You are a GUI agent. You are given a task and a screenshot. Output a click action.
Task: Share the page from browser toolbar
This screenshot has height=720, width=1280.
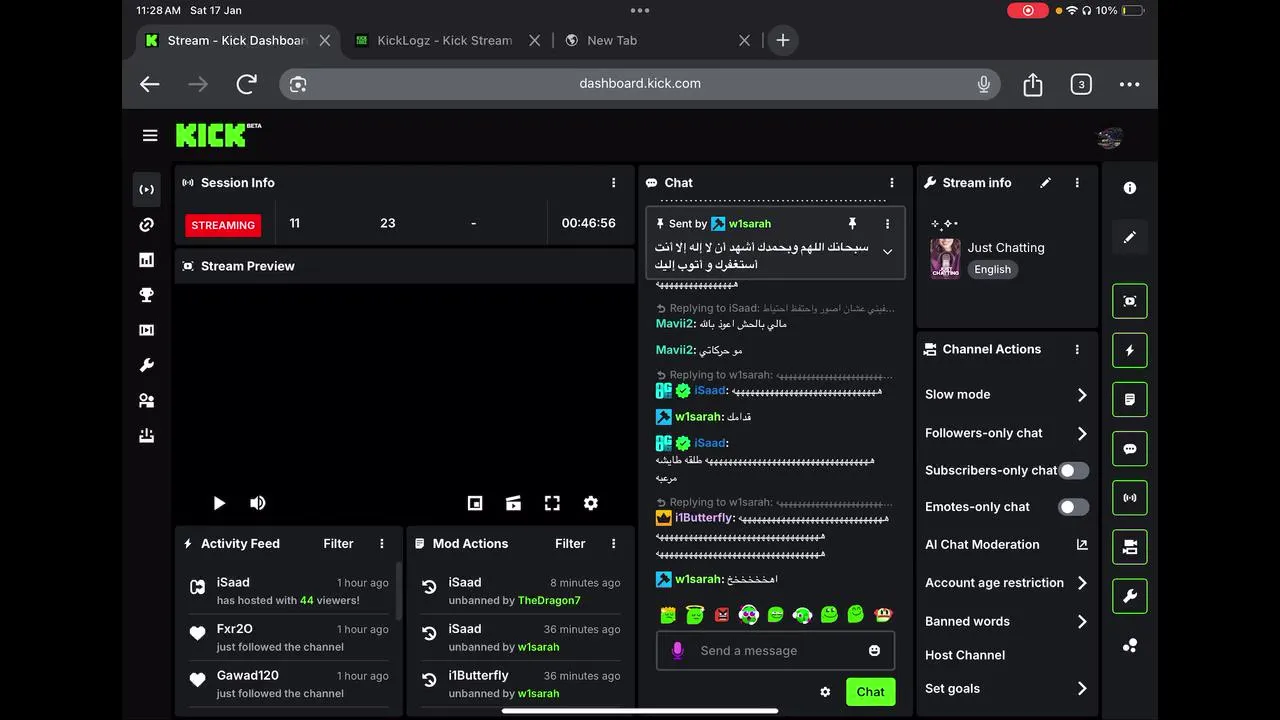click(1033, 84)
